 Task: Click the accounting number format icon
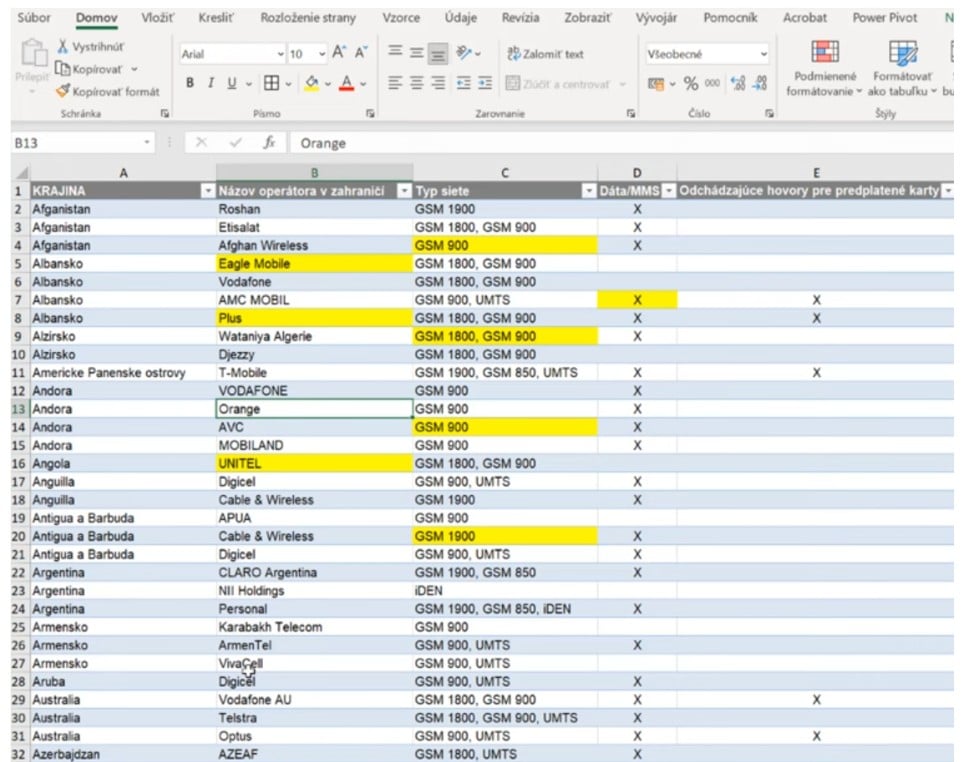[656, 83]
